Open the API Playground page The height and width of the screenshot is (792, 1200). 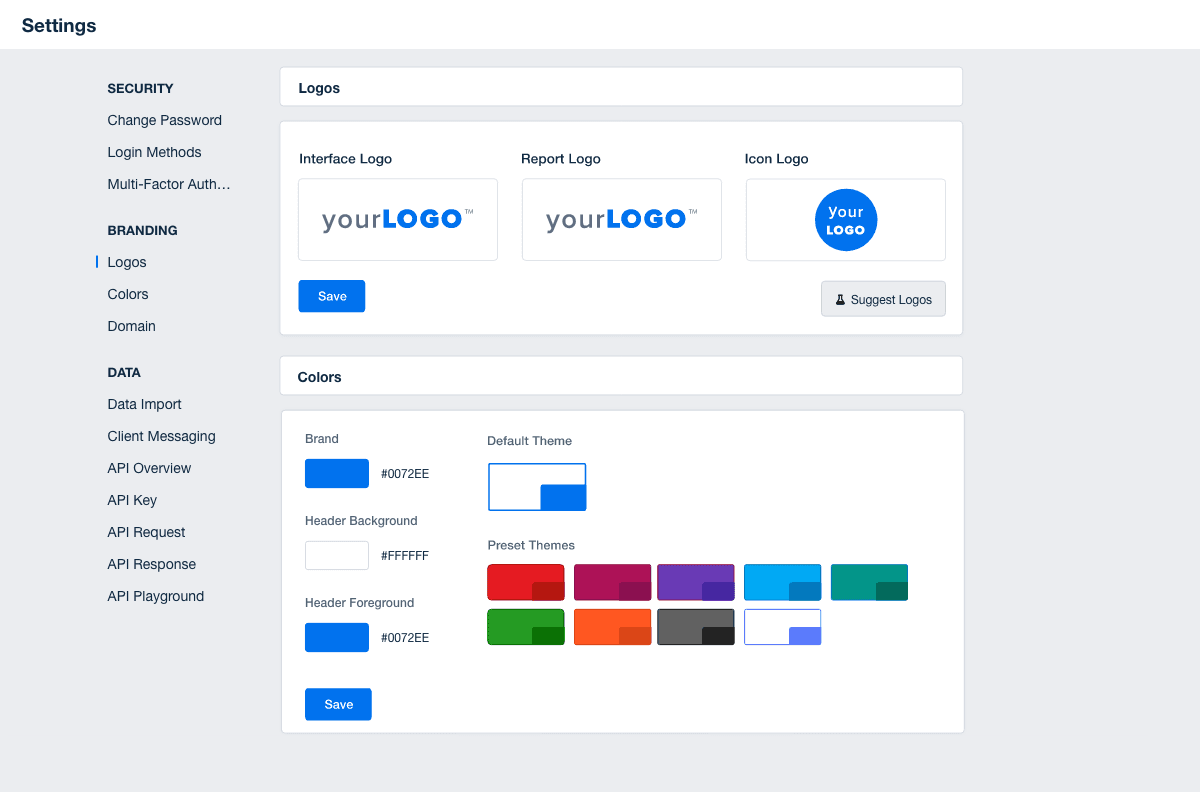point(155,596)
